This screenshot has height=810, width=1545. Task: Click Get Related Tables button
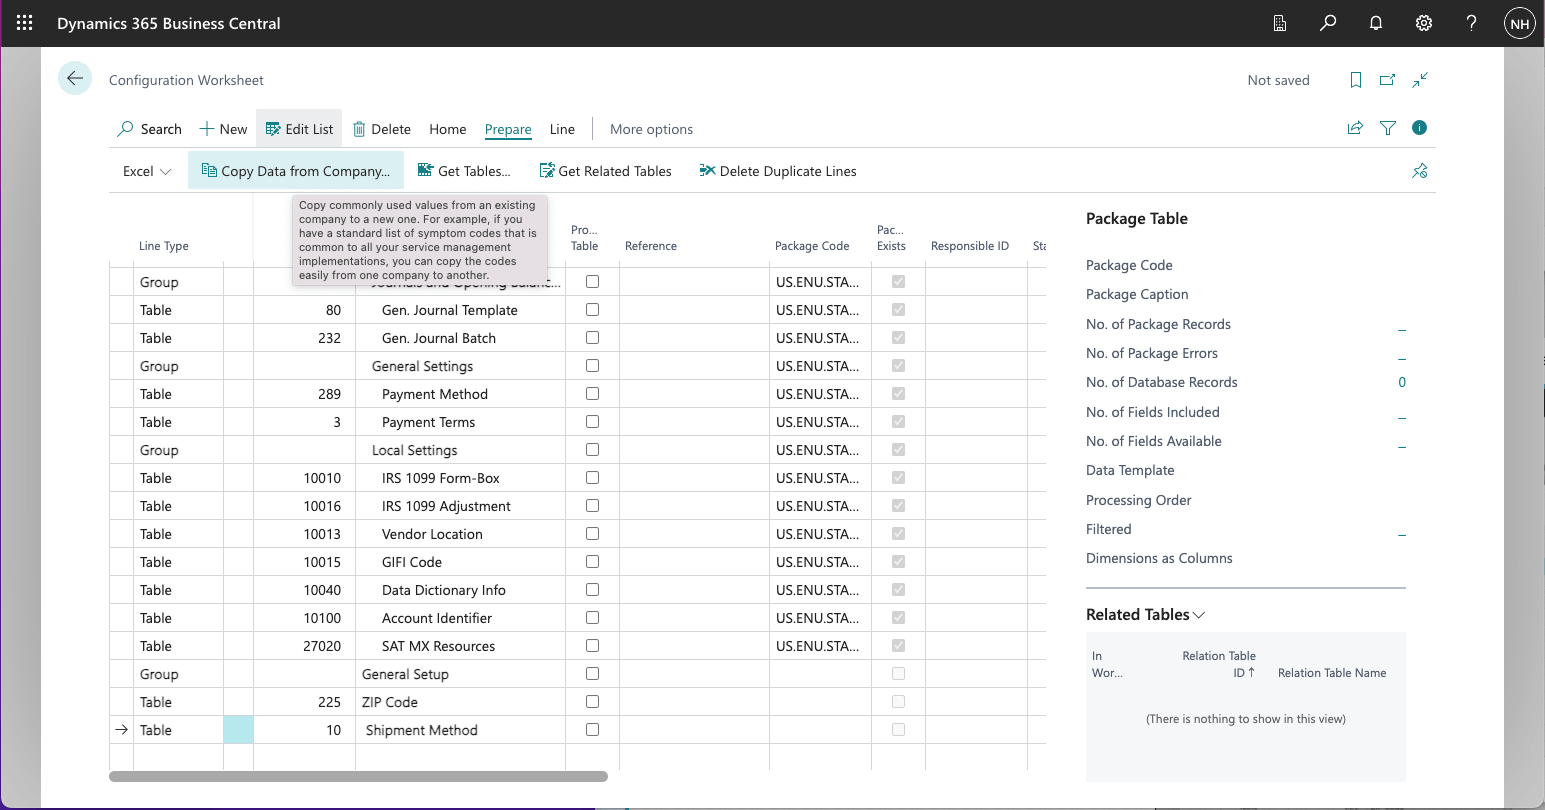(605, 171)
